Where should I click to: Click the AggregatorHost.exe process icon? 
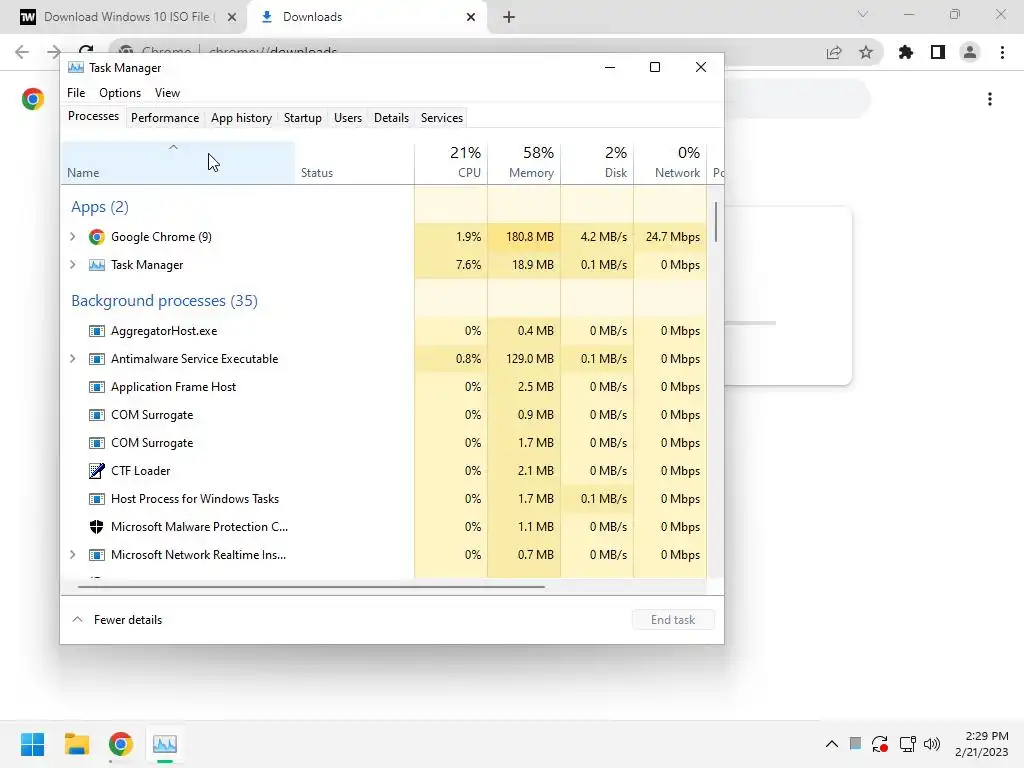[x=97, y=331]
